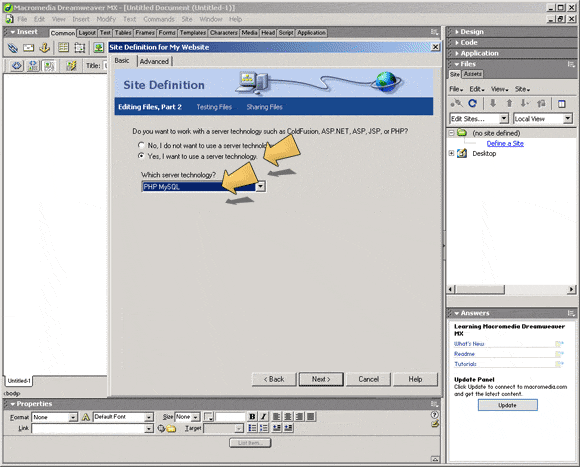Open the Tutorials link
The width and height of the screenshot is (580, 467).
(465, 364)
